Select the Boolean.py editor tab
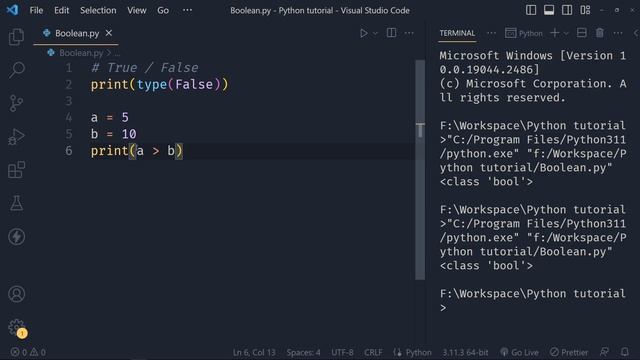 tap(76, 33)
